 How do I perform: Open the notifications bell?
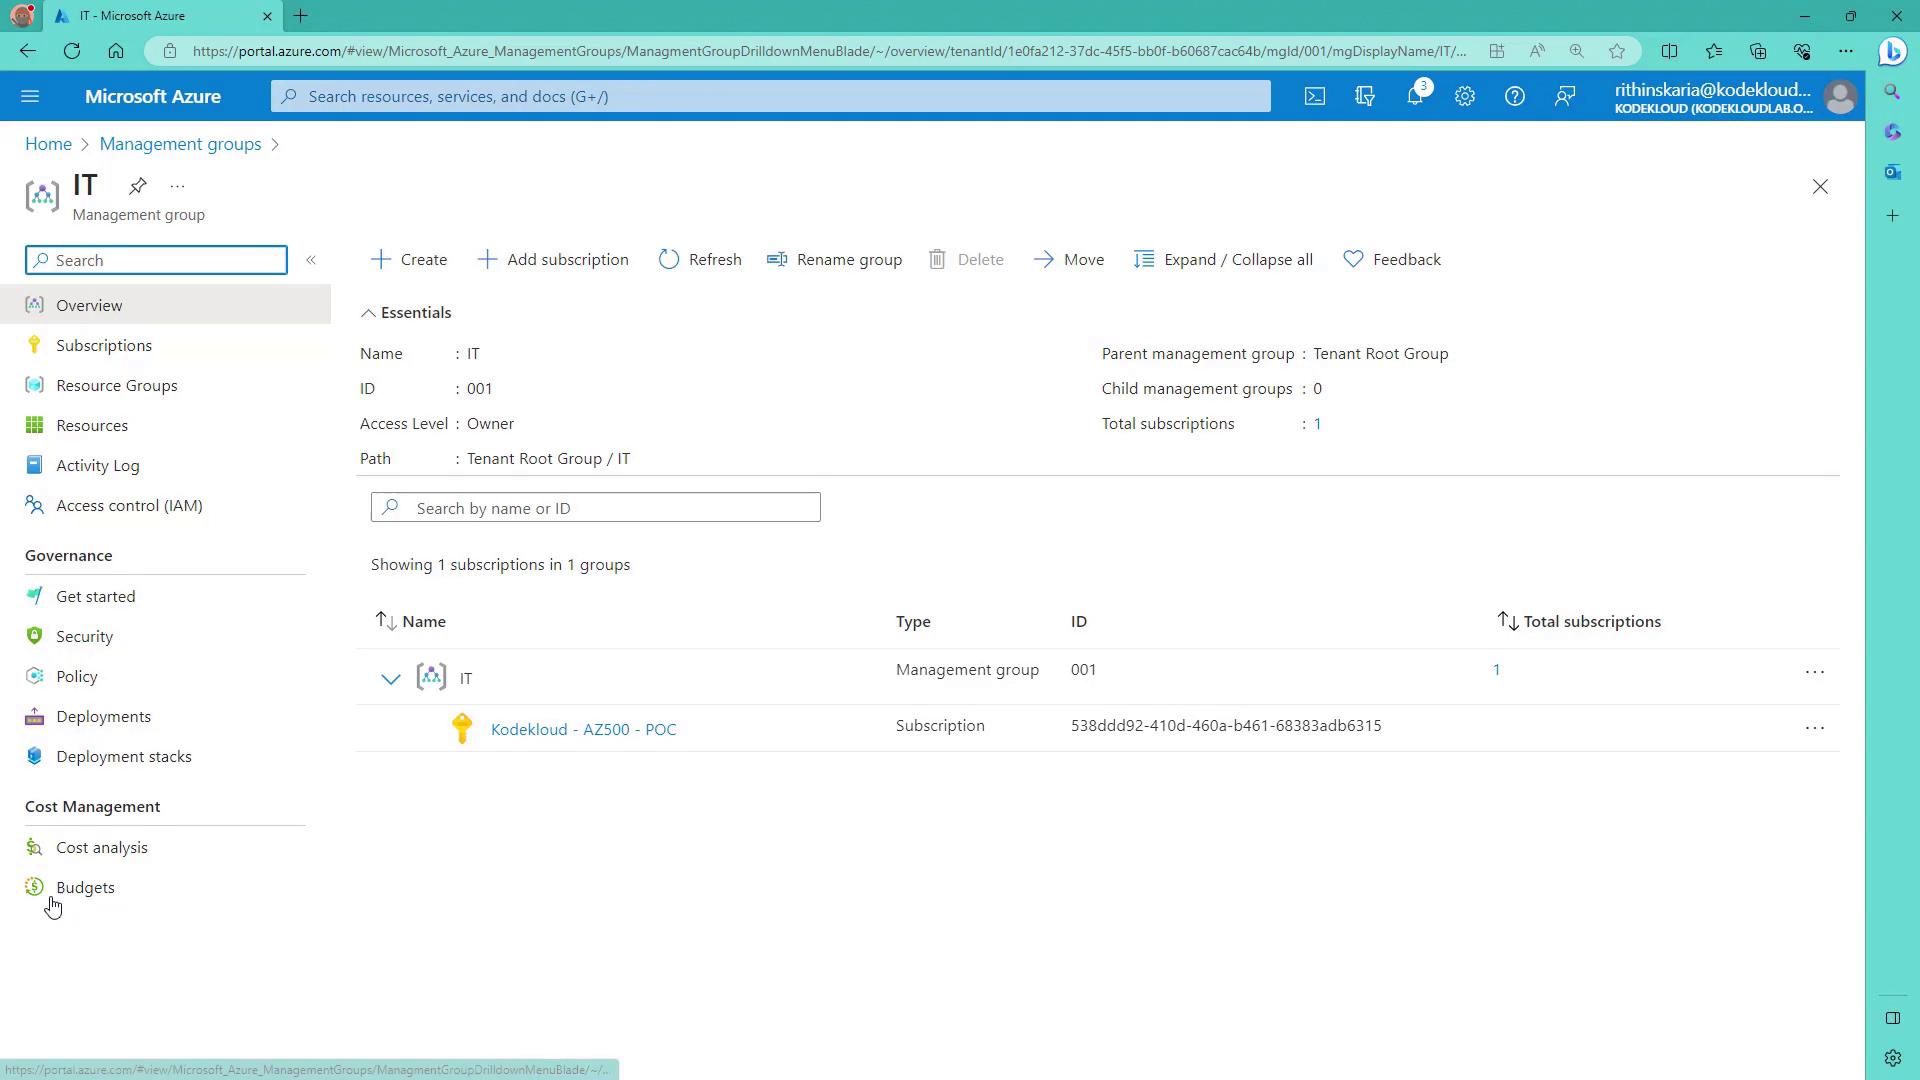[1414, 96]
